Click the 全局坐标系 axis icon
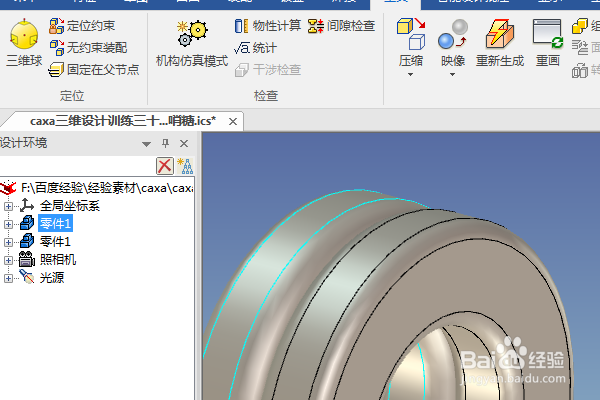The width and height of the screenshot is (600, 400). tap(27, 205)
